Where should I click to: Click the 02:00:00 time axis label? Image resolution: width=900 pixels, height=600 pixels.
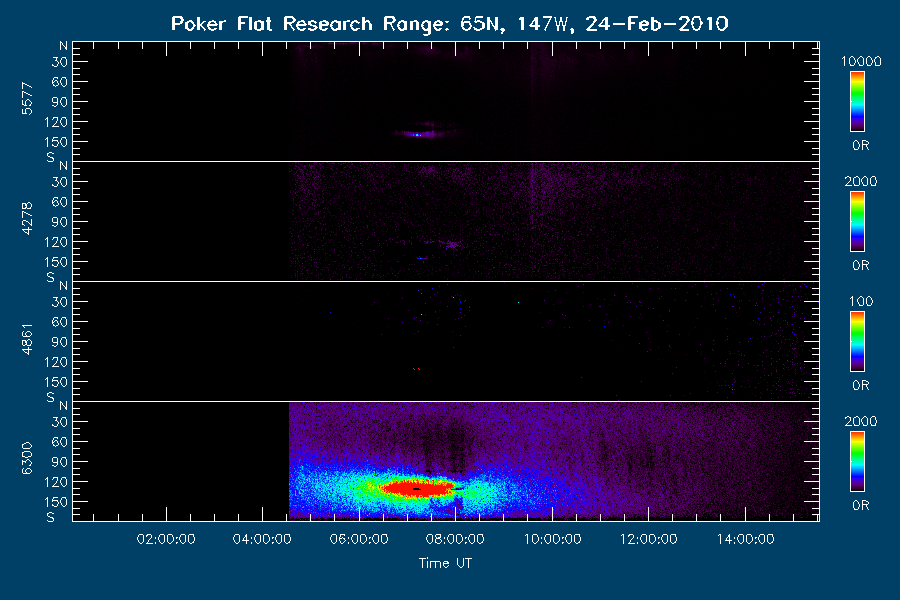pyautogui.click(x=166, y=539)
